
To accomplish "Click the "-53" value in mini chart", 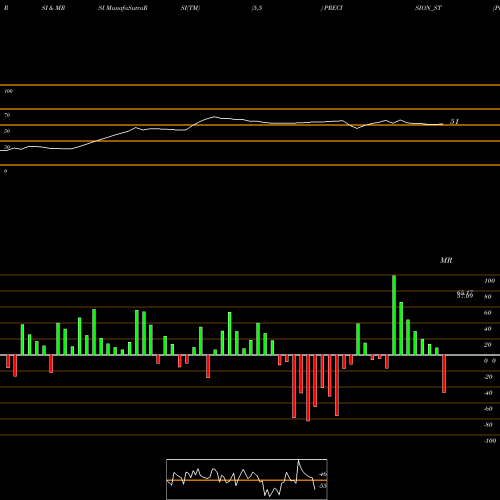I will (323, 486).
